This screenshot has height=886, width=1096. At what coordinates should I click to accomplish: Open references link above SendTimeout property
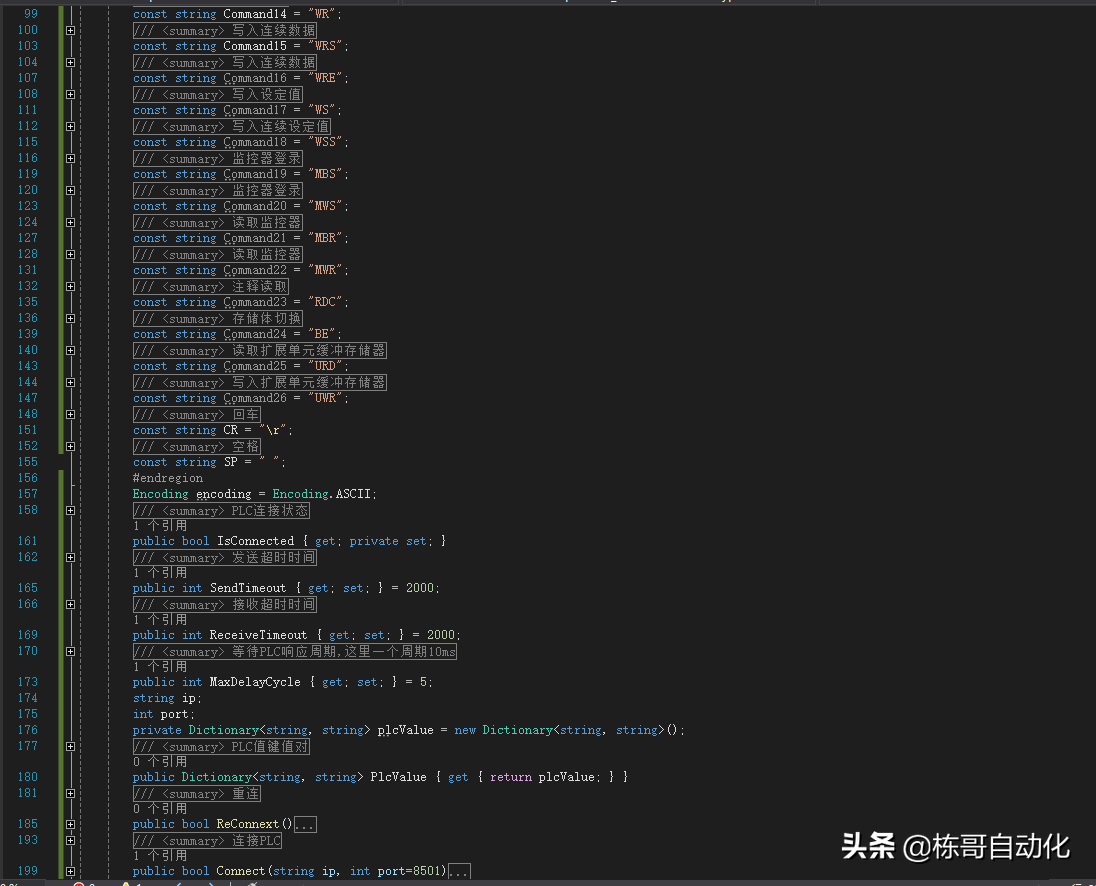click(160, 573)
